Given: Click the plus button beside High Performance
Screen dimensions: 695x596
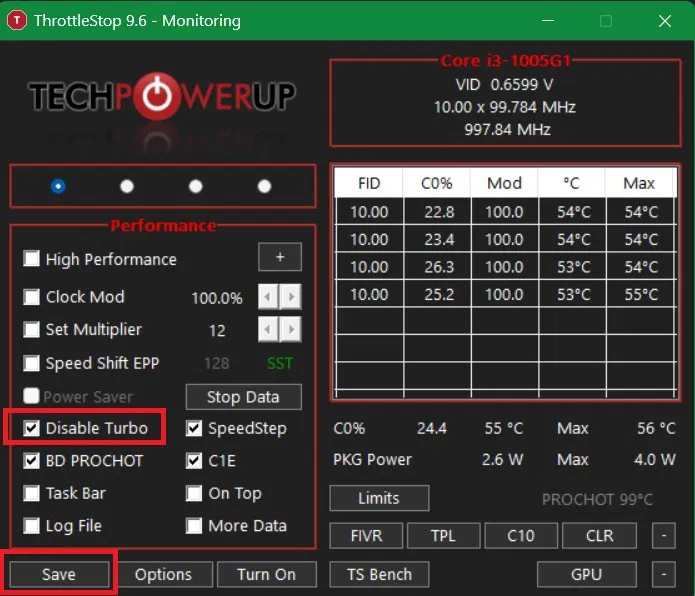Looking at the screenshot, I should pos(280,258).
